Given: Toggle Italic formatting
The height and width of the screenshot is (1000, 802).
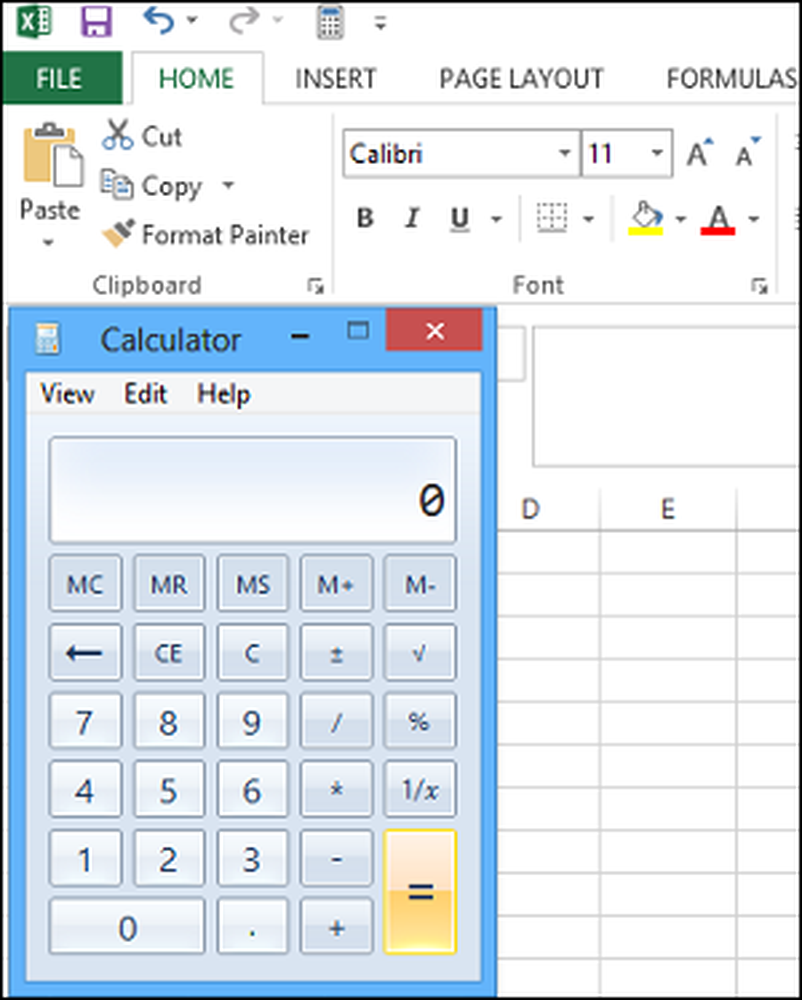Looking at the screenshot, I should (411, 218).
